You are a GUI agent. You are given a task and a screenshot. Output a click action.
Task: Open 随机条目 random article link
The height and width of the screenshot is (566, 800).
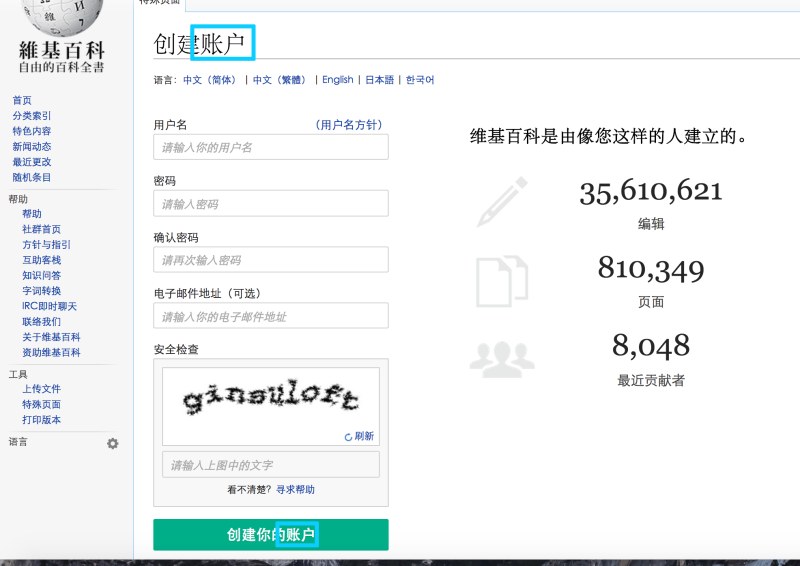(32, 177)
